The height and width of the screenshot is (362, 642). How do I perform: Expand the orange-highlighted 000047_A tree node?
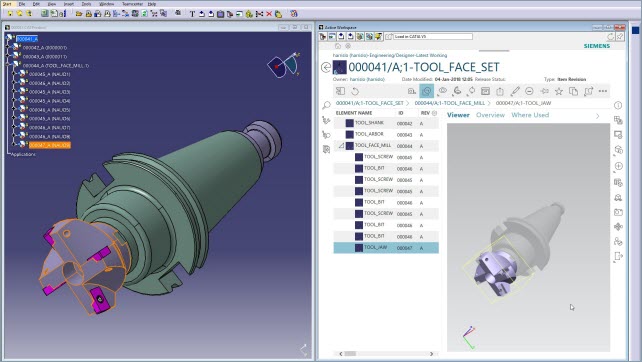tap(14, 145)
